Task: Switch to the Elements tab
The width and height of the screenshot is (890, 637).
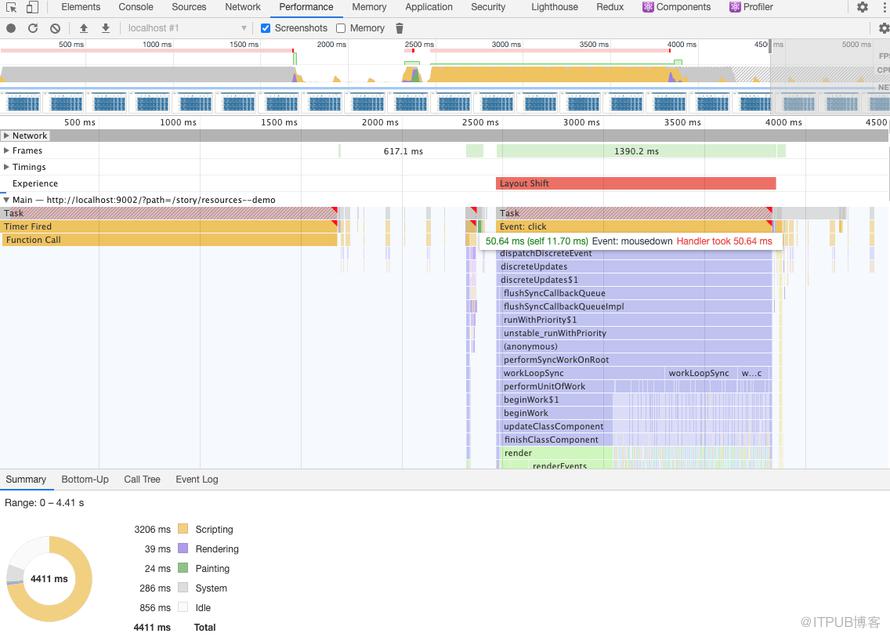Action: 81,7
